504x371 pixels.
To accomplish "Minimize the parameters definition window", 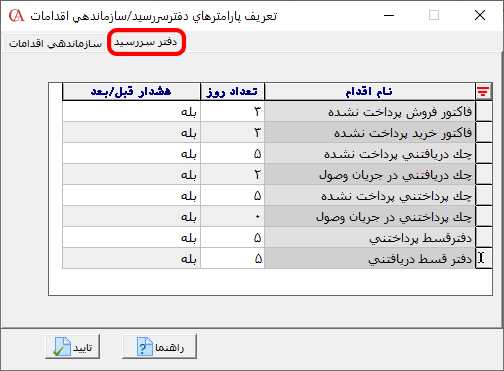I will click(x=389, y=15).
